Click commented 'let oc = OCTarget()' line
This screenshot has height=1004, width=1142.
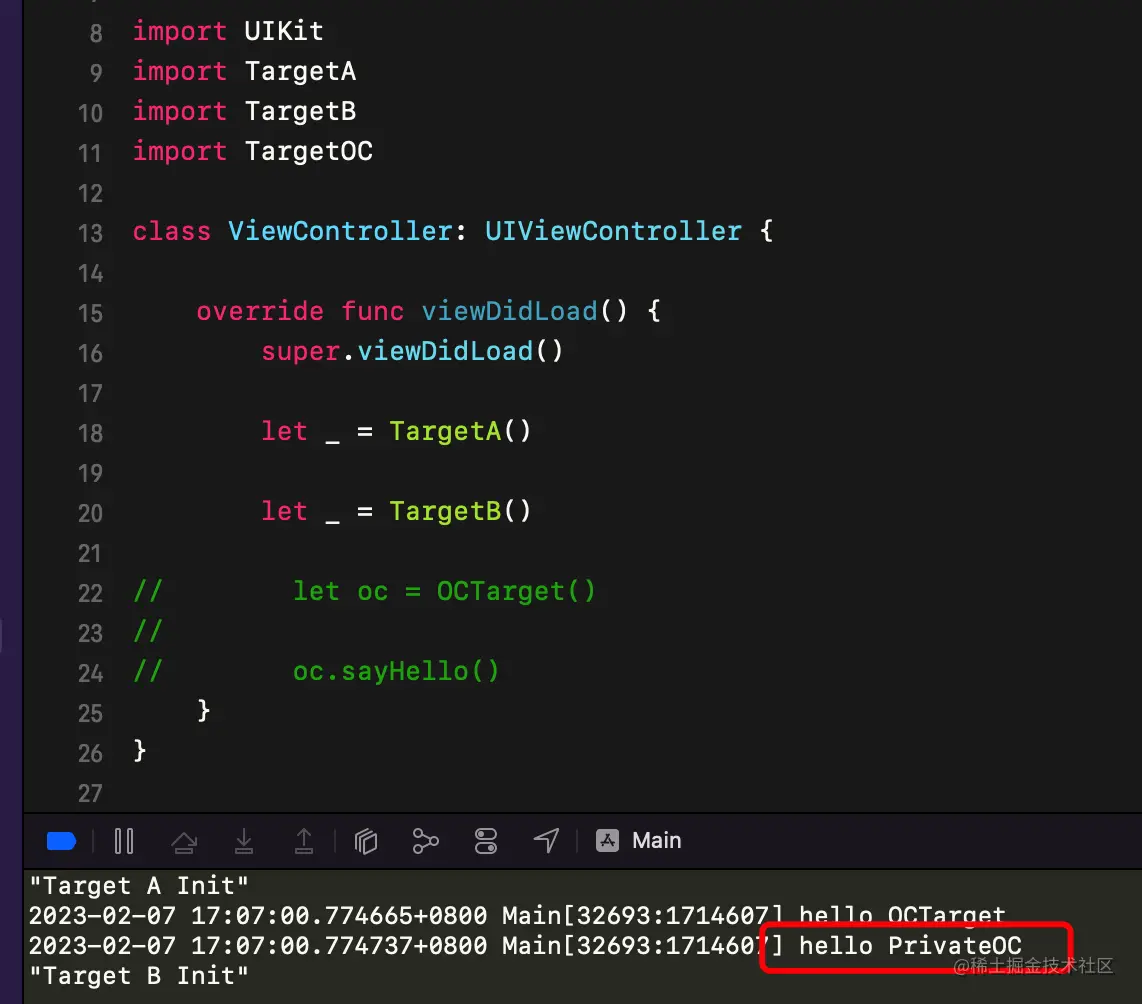[444, 591]
